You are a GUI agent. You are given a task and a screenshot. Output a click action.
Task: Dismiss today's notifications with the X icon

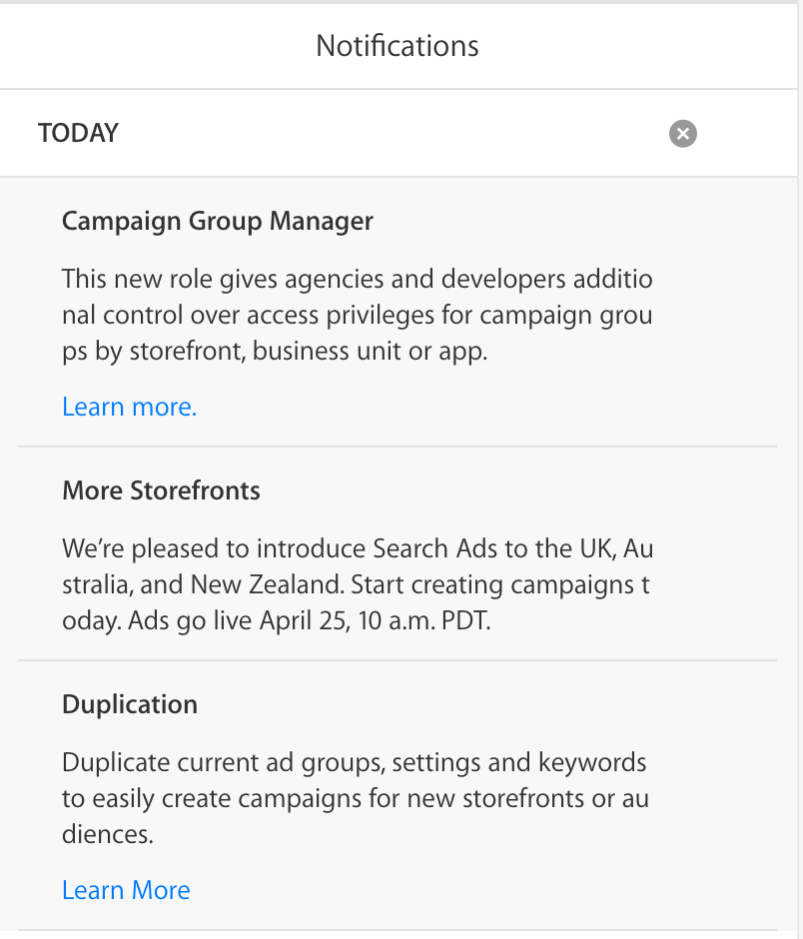coord(683,133)
